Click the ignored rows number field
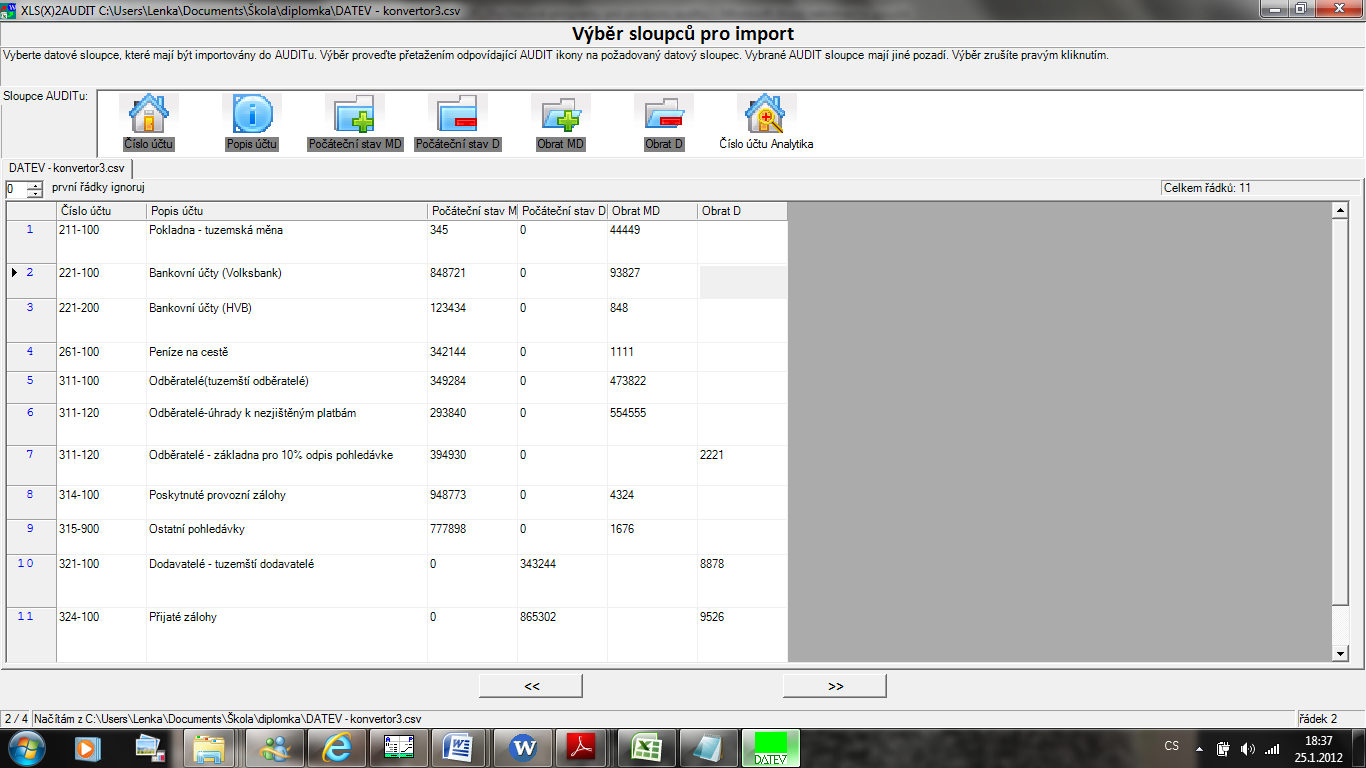Screen dimensions: 1366x768 [16, 189]
